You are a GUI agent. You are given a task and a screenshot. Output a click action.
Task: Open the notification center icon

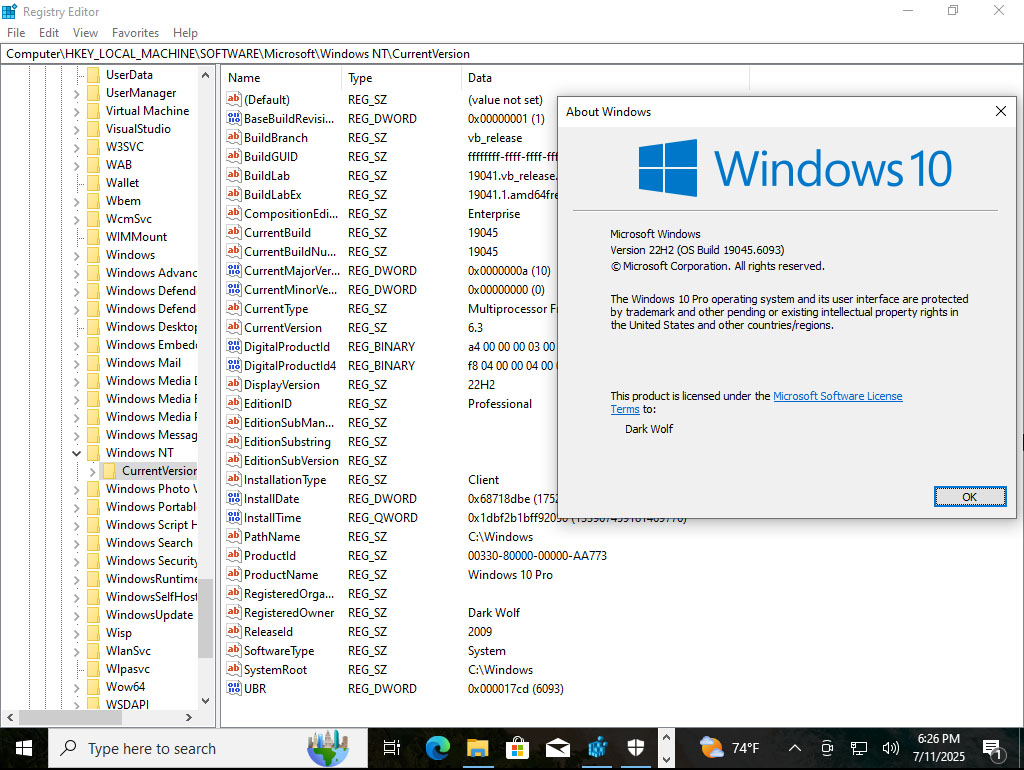pyautogui.click(x=993, y=748)
